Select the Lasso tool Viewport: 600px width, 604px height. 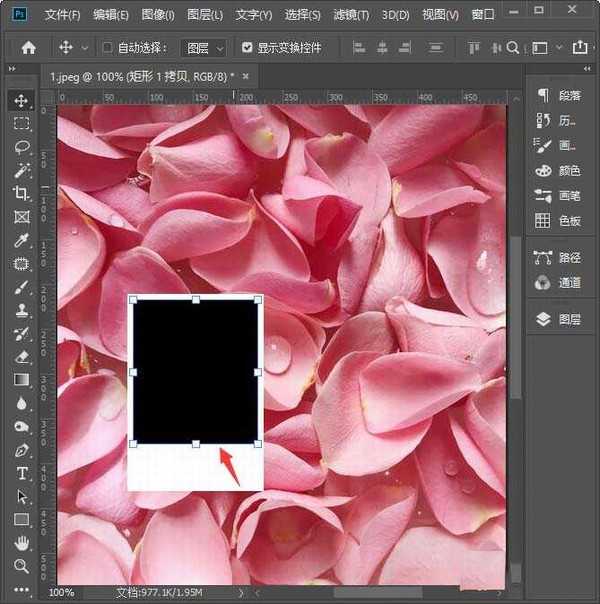point(21,147)
